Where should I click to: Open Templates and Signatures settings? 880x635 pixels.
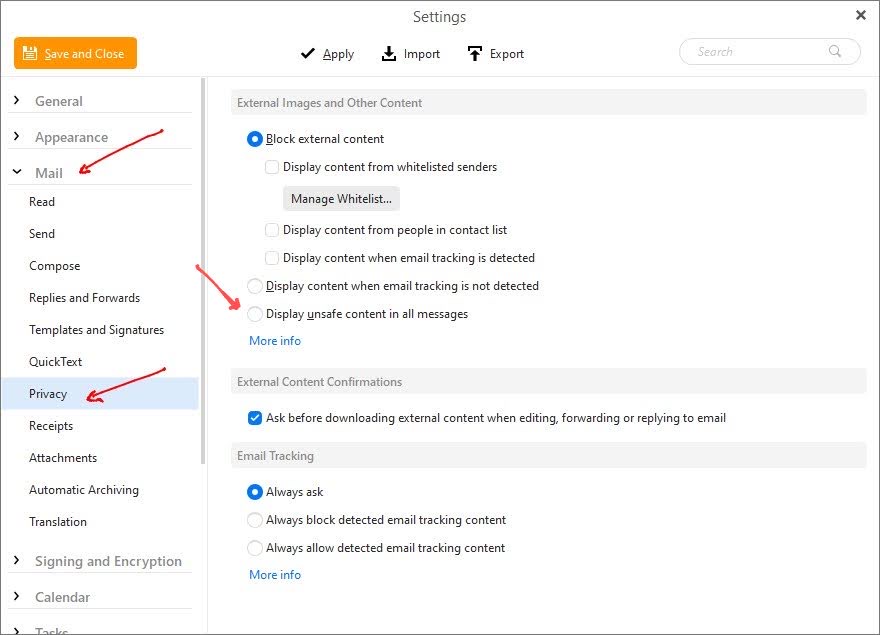tap(97, 330)
